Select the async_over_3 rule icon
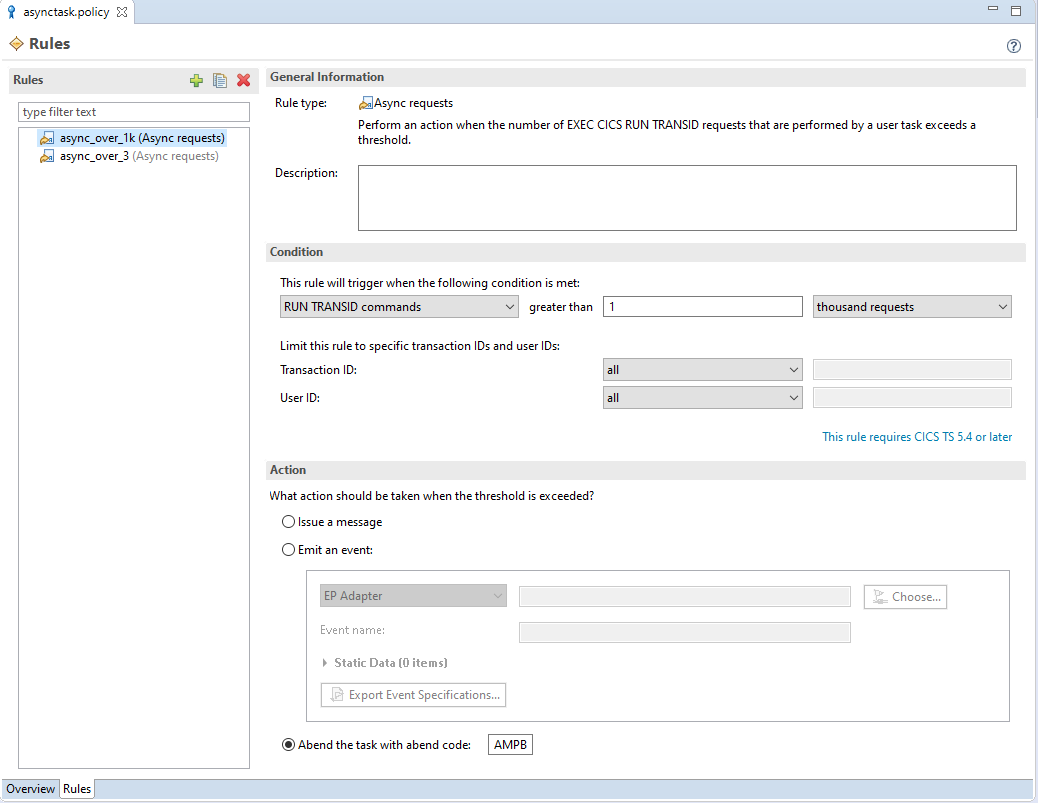This screenshot has height=803, width=1038. pos(46,156)
